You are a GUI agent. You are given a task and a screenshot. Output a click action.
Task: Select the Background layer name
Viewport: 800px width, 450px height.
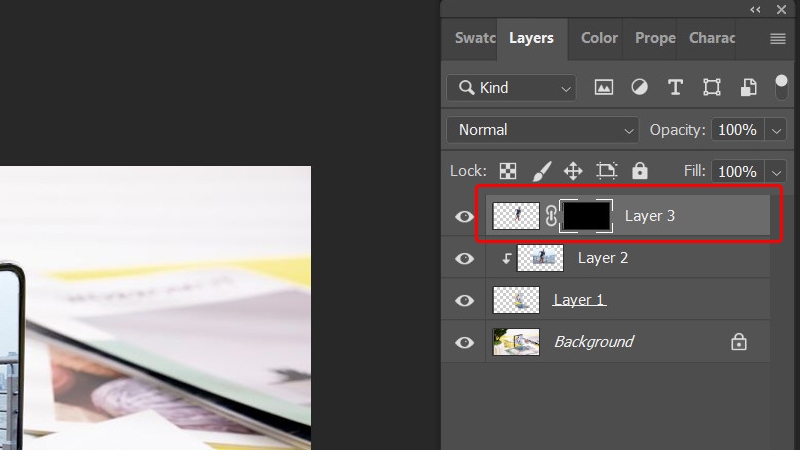point(594,341)
